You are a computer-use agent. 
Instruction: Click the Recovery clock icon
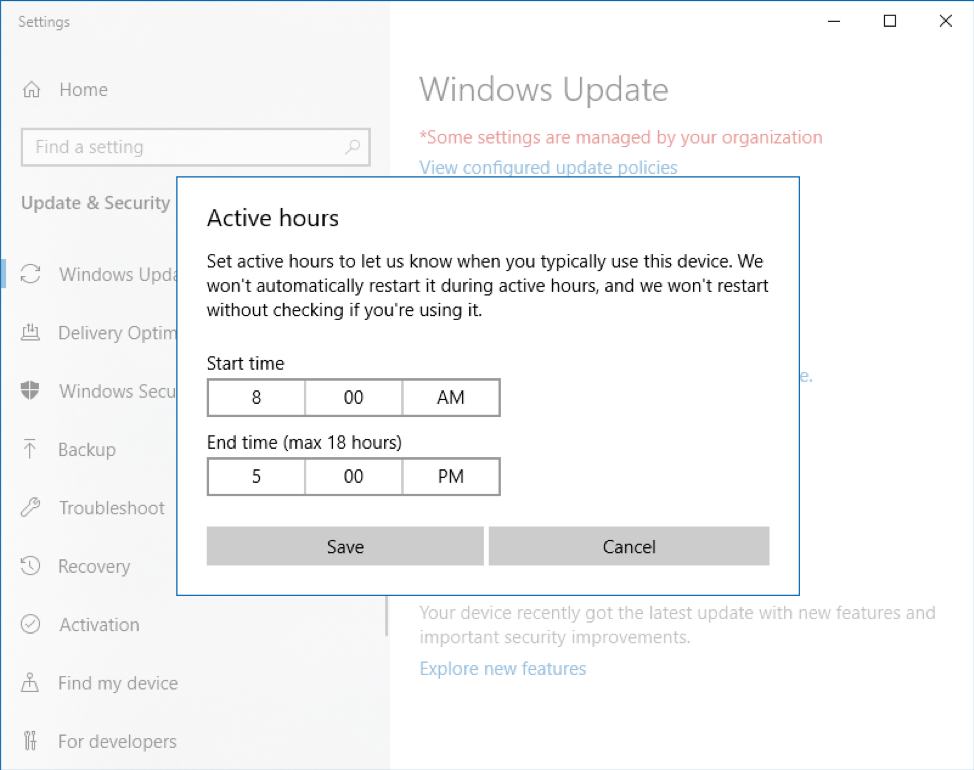click(31, 567)
